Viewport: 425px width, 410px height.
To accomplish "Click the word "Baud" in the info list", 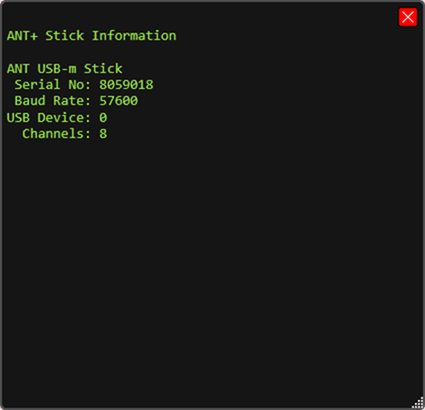I will coord(30,101).
